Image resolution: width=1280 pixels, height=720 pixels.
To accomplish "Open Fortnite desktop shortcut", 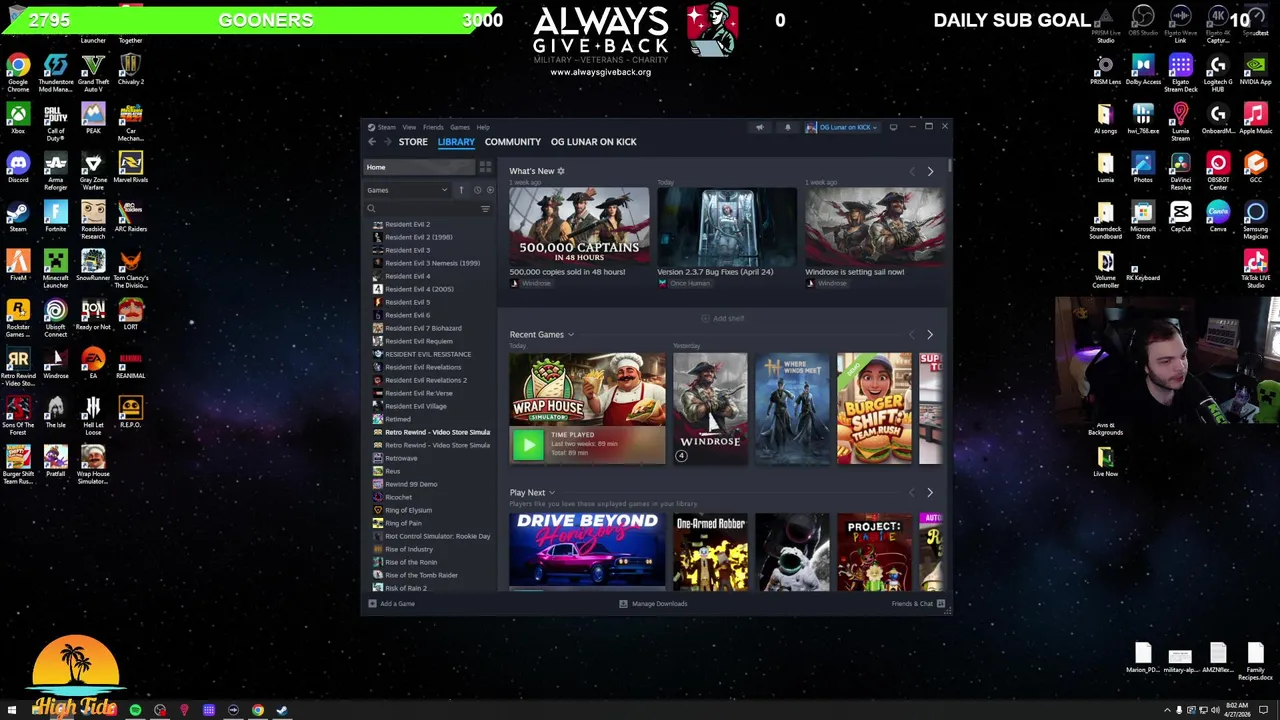I will pyautogui.click(x=55, y=217).
